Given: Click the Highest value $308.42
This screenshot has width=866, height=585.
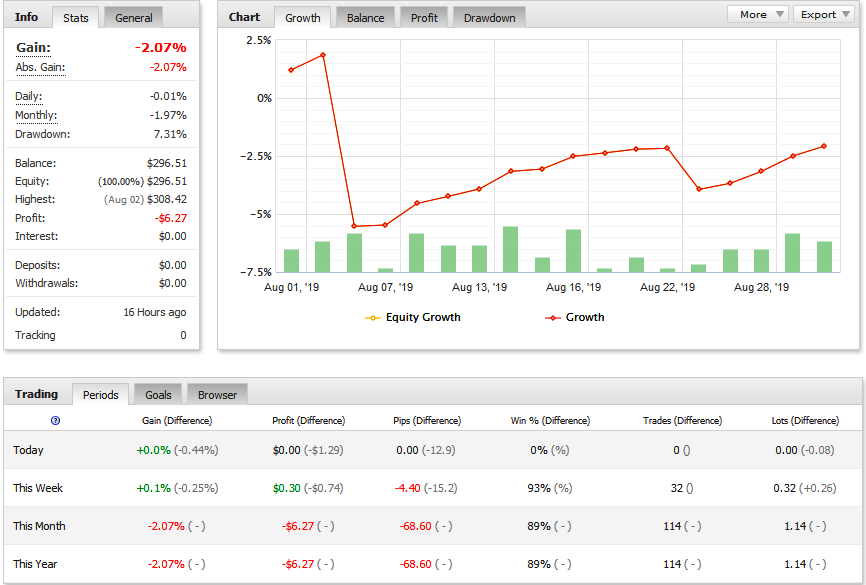Looking at the screenshot, I should click(x=167, y=199).
